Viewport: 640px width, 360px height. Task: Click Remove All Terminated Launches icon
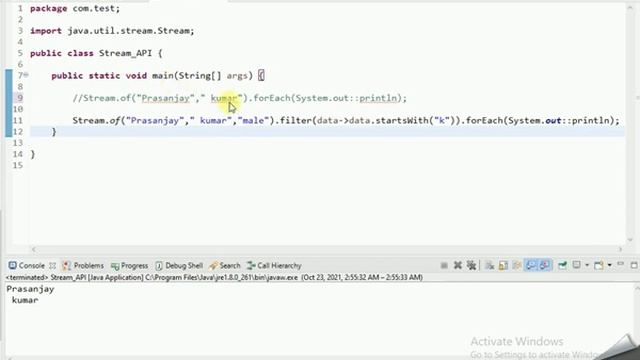[x=471, y=266]
